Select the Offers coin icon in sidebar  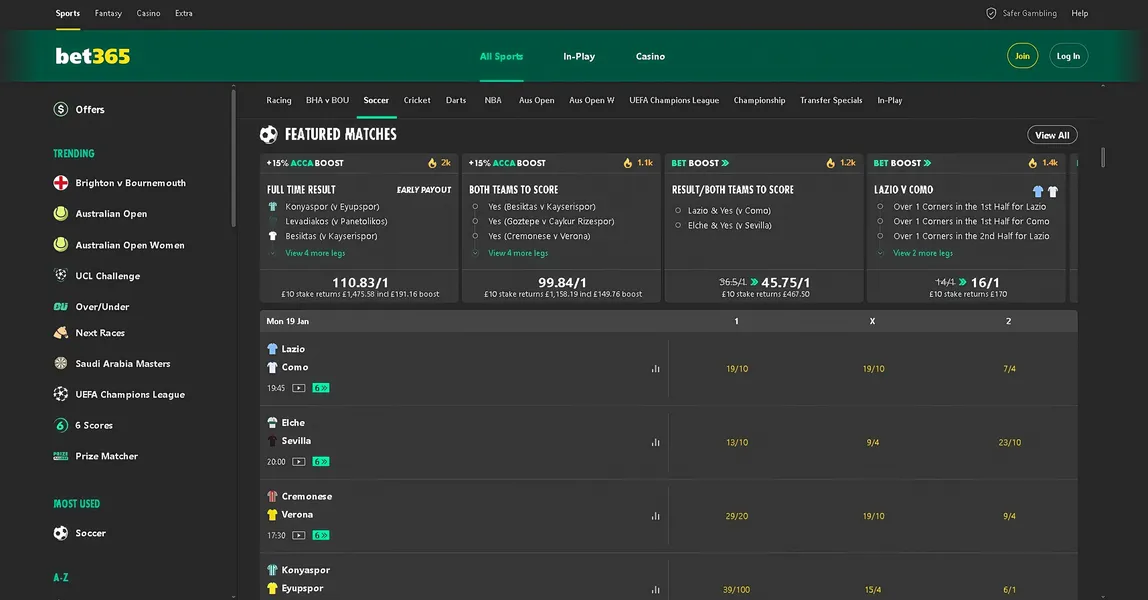pos(61,109)
